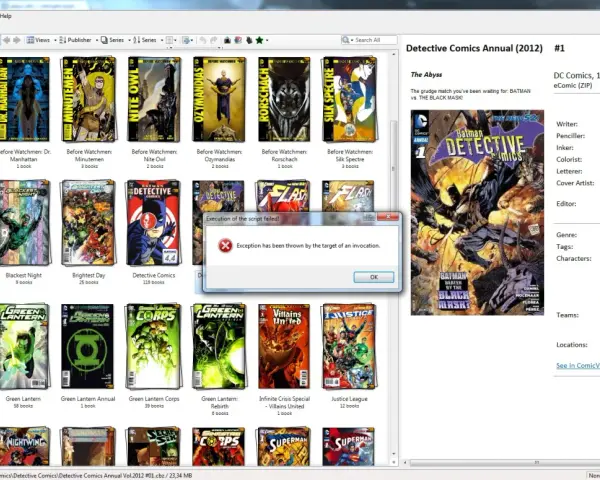Select Before Watchmen: Minutemen stack
This screenshot has width=600, height=480.
(89, 99)
